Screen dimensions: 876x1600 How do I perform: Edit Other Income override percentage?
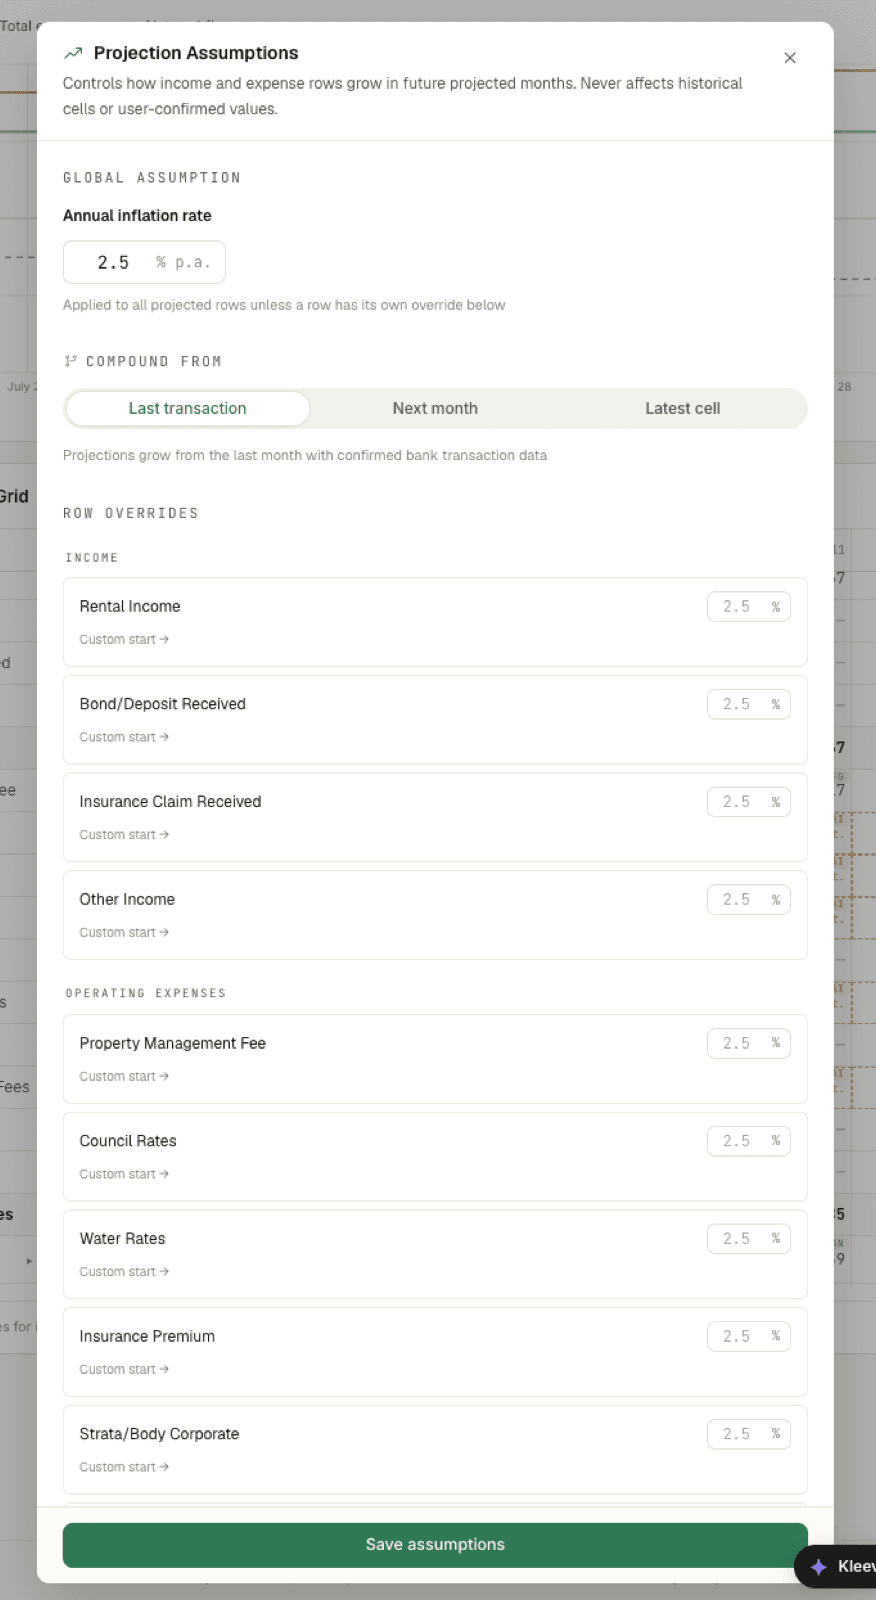[x=749, y=900]
